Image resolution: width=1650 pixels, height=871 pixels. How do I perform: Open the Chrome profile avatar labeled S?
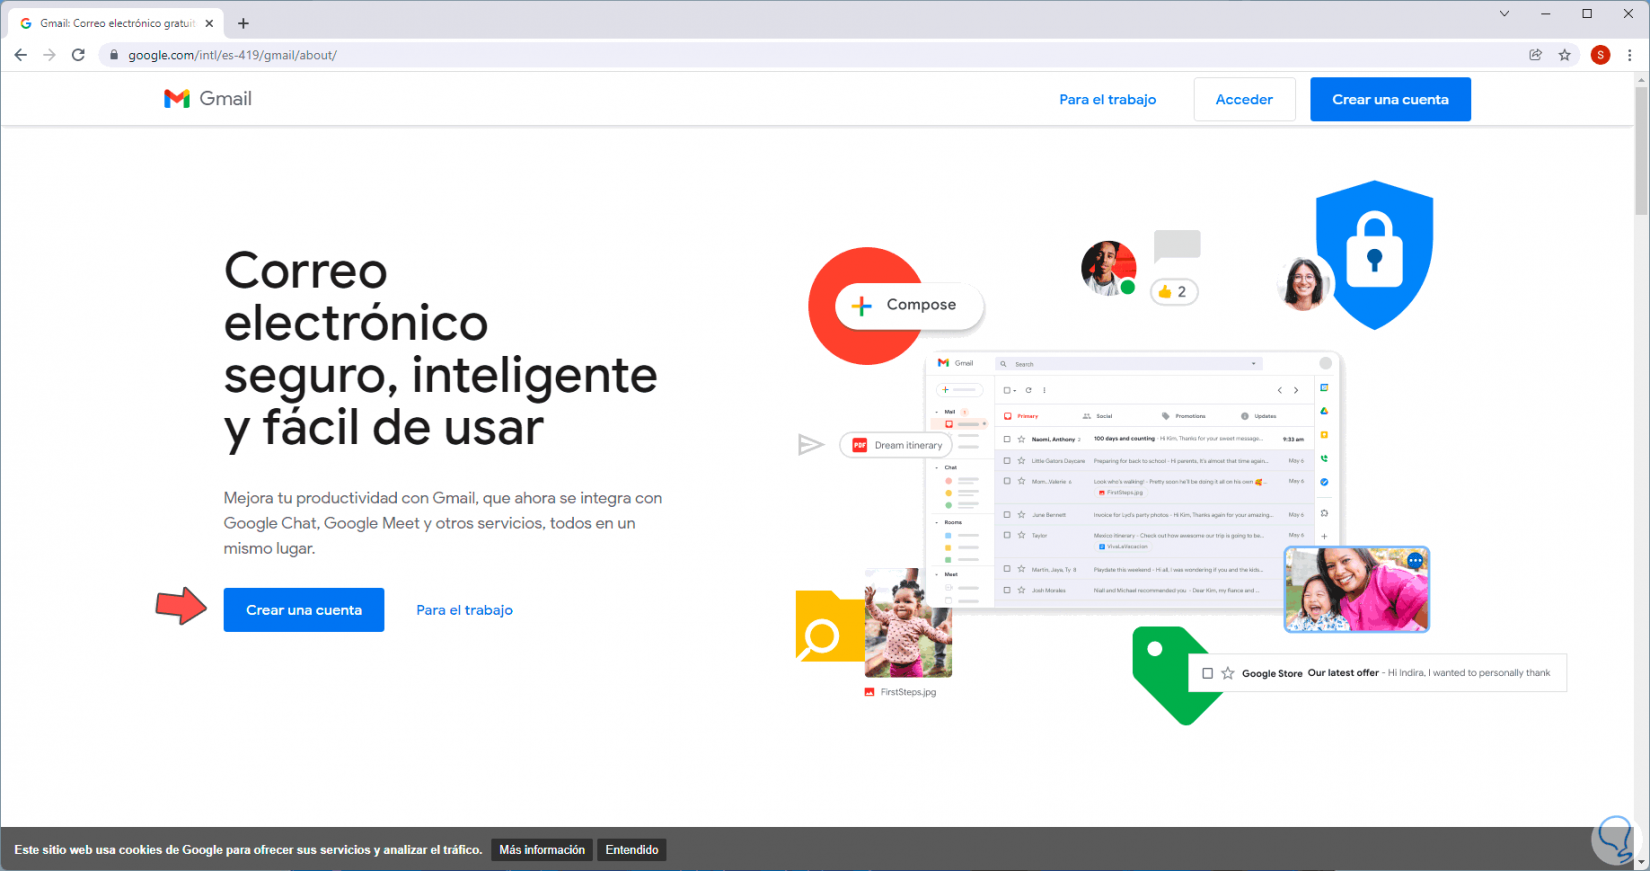1600,55
